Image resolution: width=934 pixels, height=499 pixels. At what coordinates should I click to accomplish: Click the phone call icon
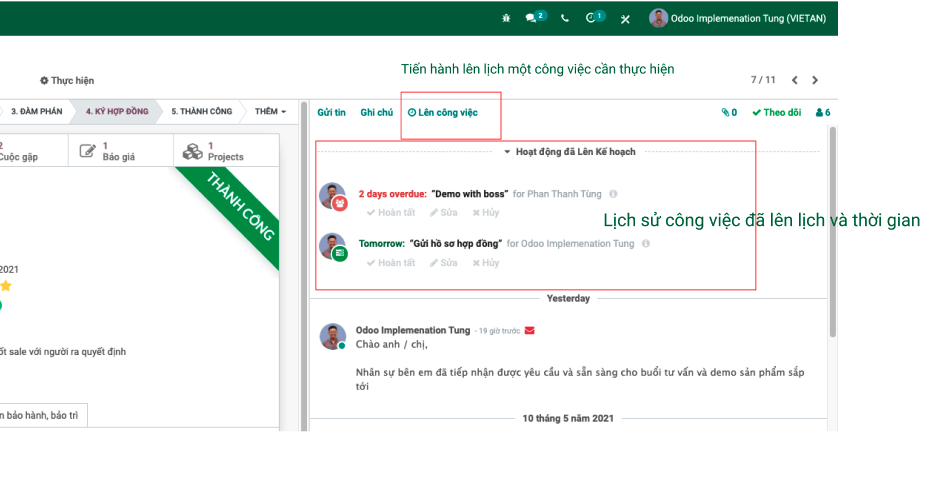tap(565, 18)
